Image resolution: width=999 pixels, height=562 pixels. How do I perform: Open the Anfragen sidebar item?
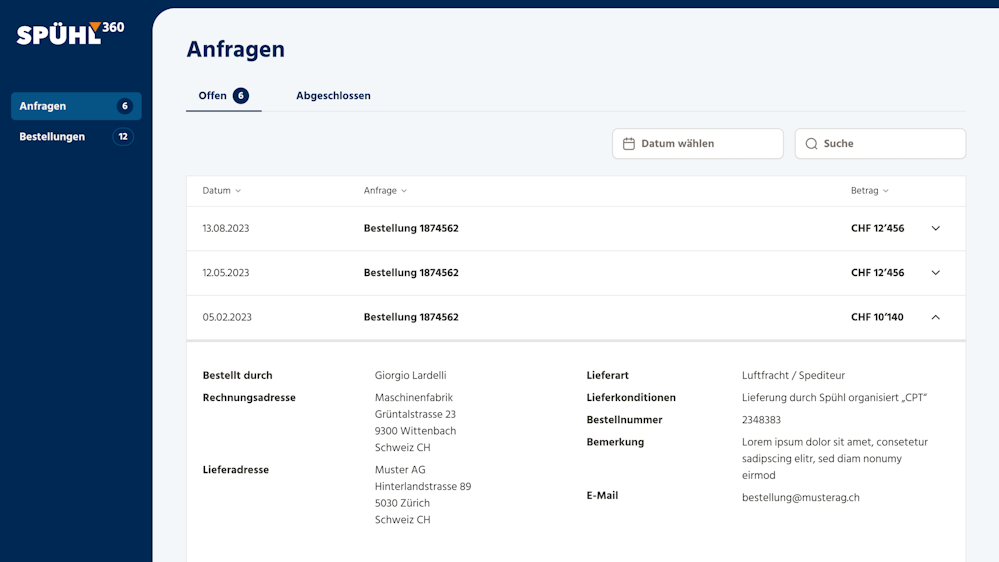tap(76, 106)
